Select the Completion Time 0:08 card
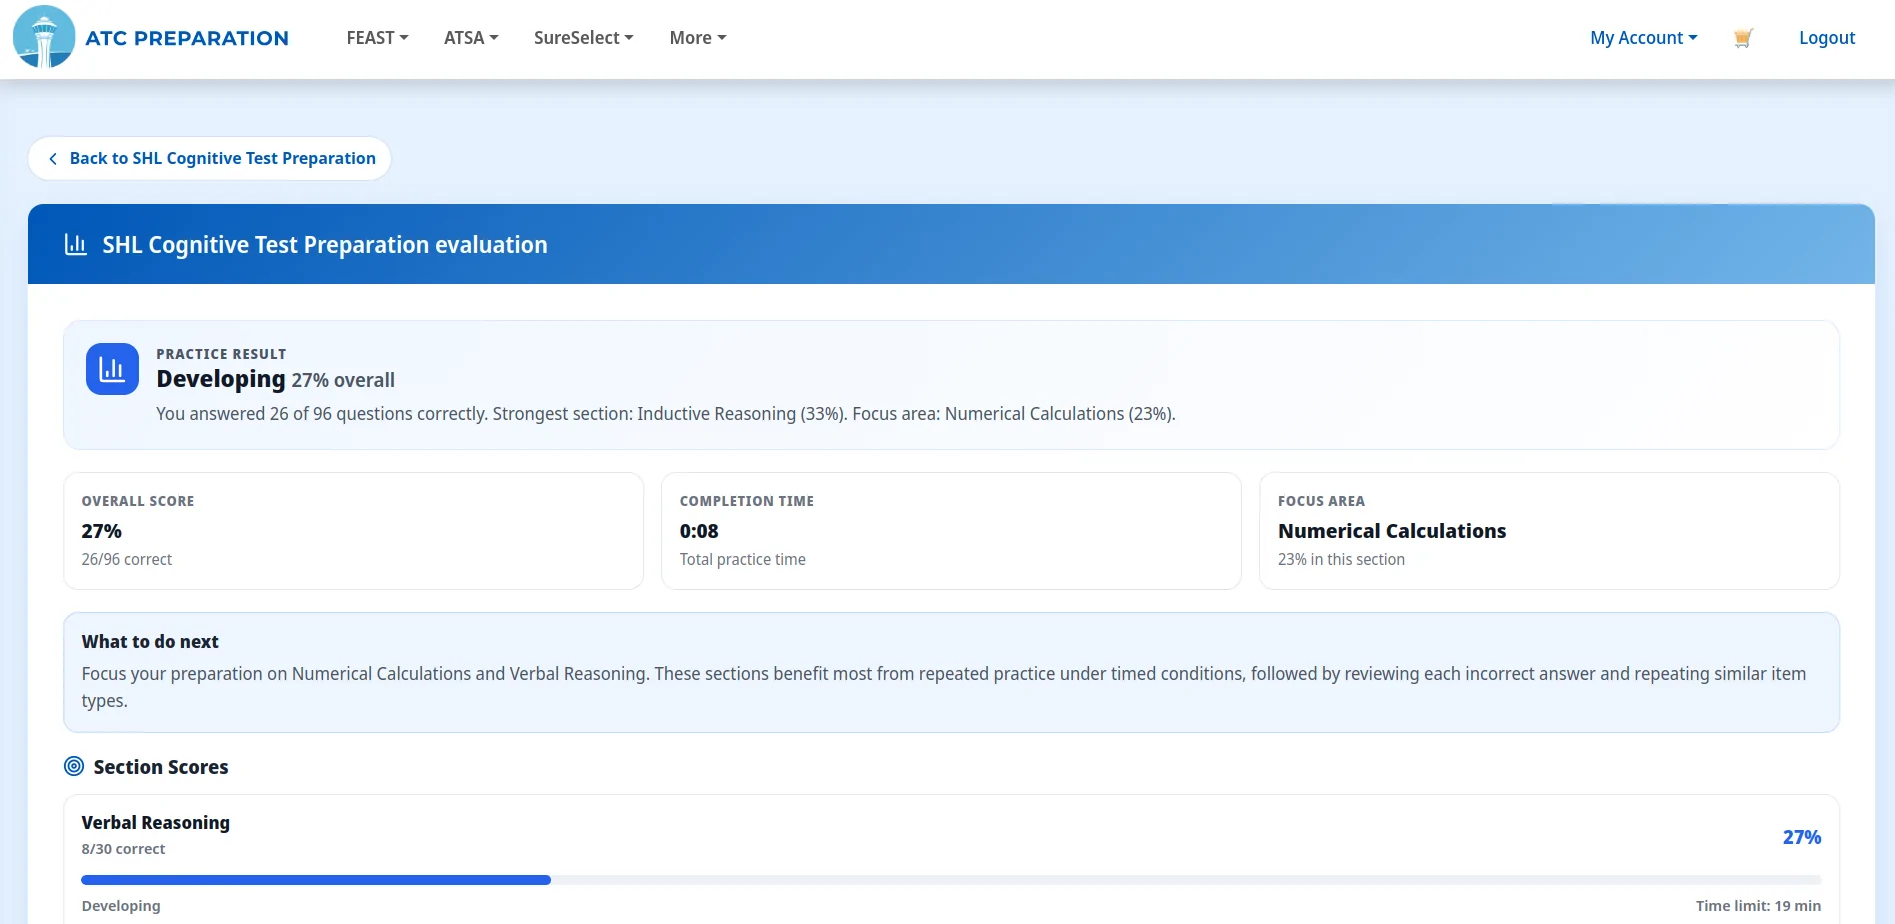 click(951, 531)
